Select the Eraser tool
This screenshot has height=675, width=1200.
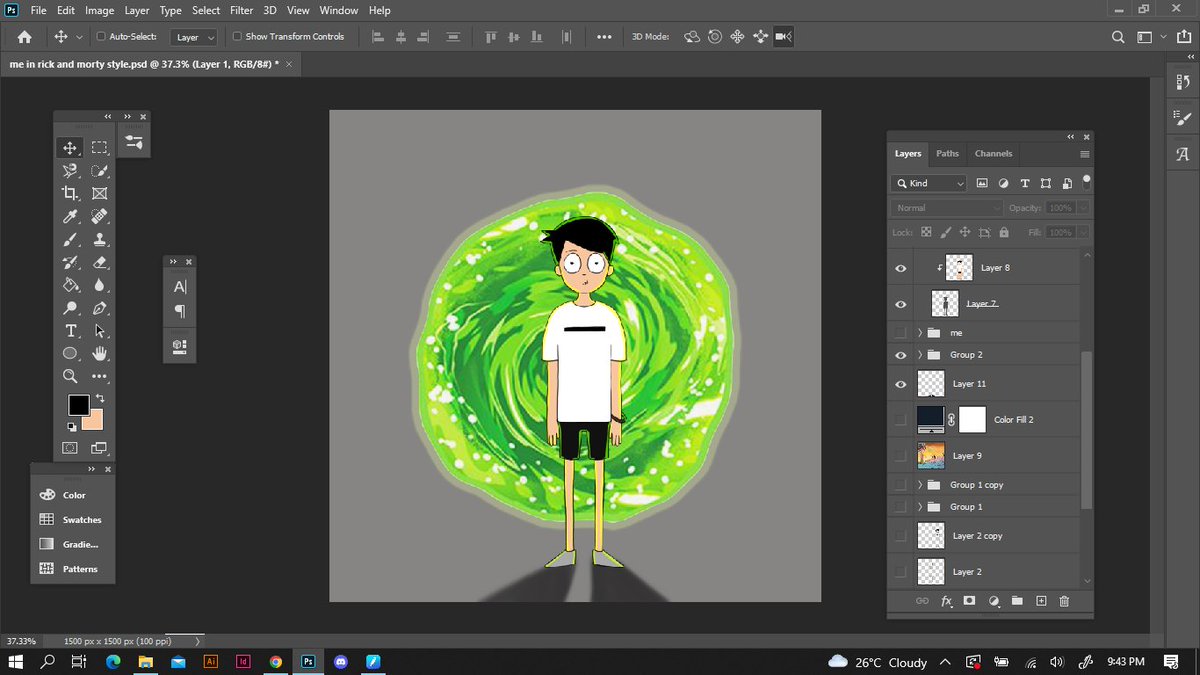[x=99, y=263]
